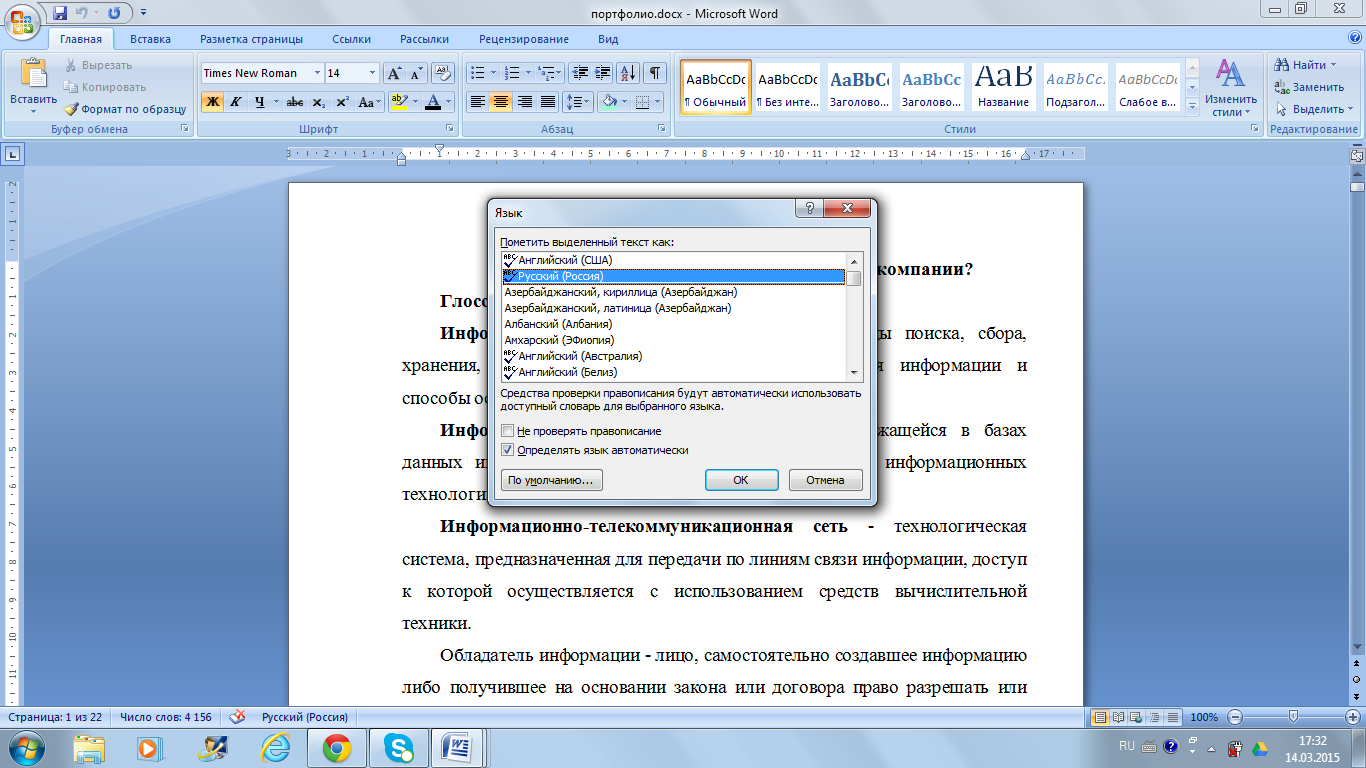This screenshot has width=1366, height=768.
Task: Click the Shrink Font icon
Action: (x=416, y=73)
